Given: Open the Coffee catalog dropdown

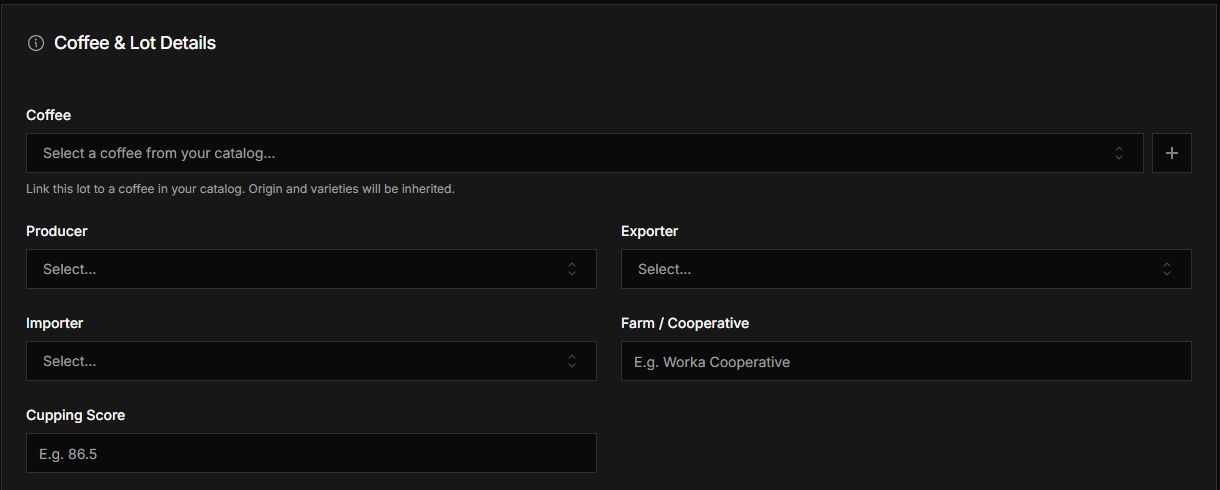Looking at the screenshot, I should pos(584,153).
